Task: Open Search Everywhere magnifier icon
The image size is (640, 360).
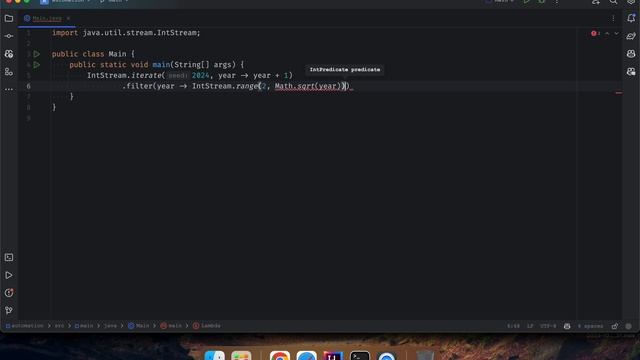Action: coord(613,2)
